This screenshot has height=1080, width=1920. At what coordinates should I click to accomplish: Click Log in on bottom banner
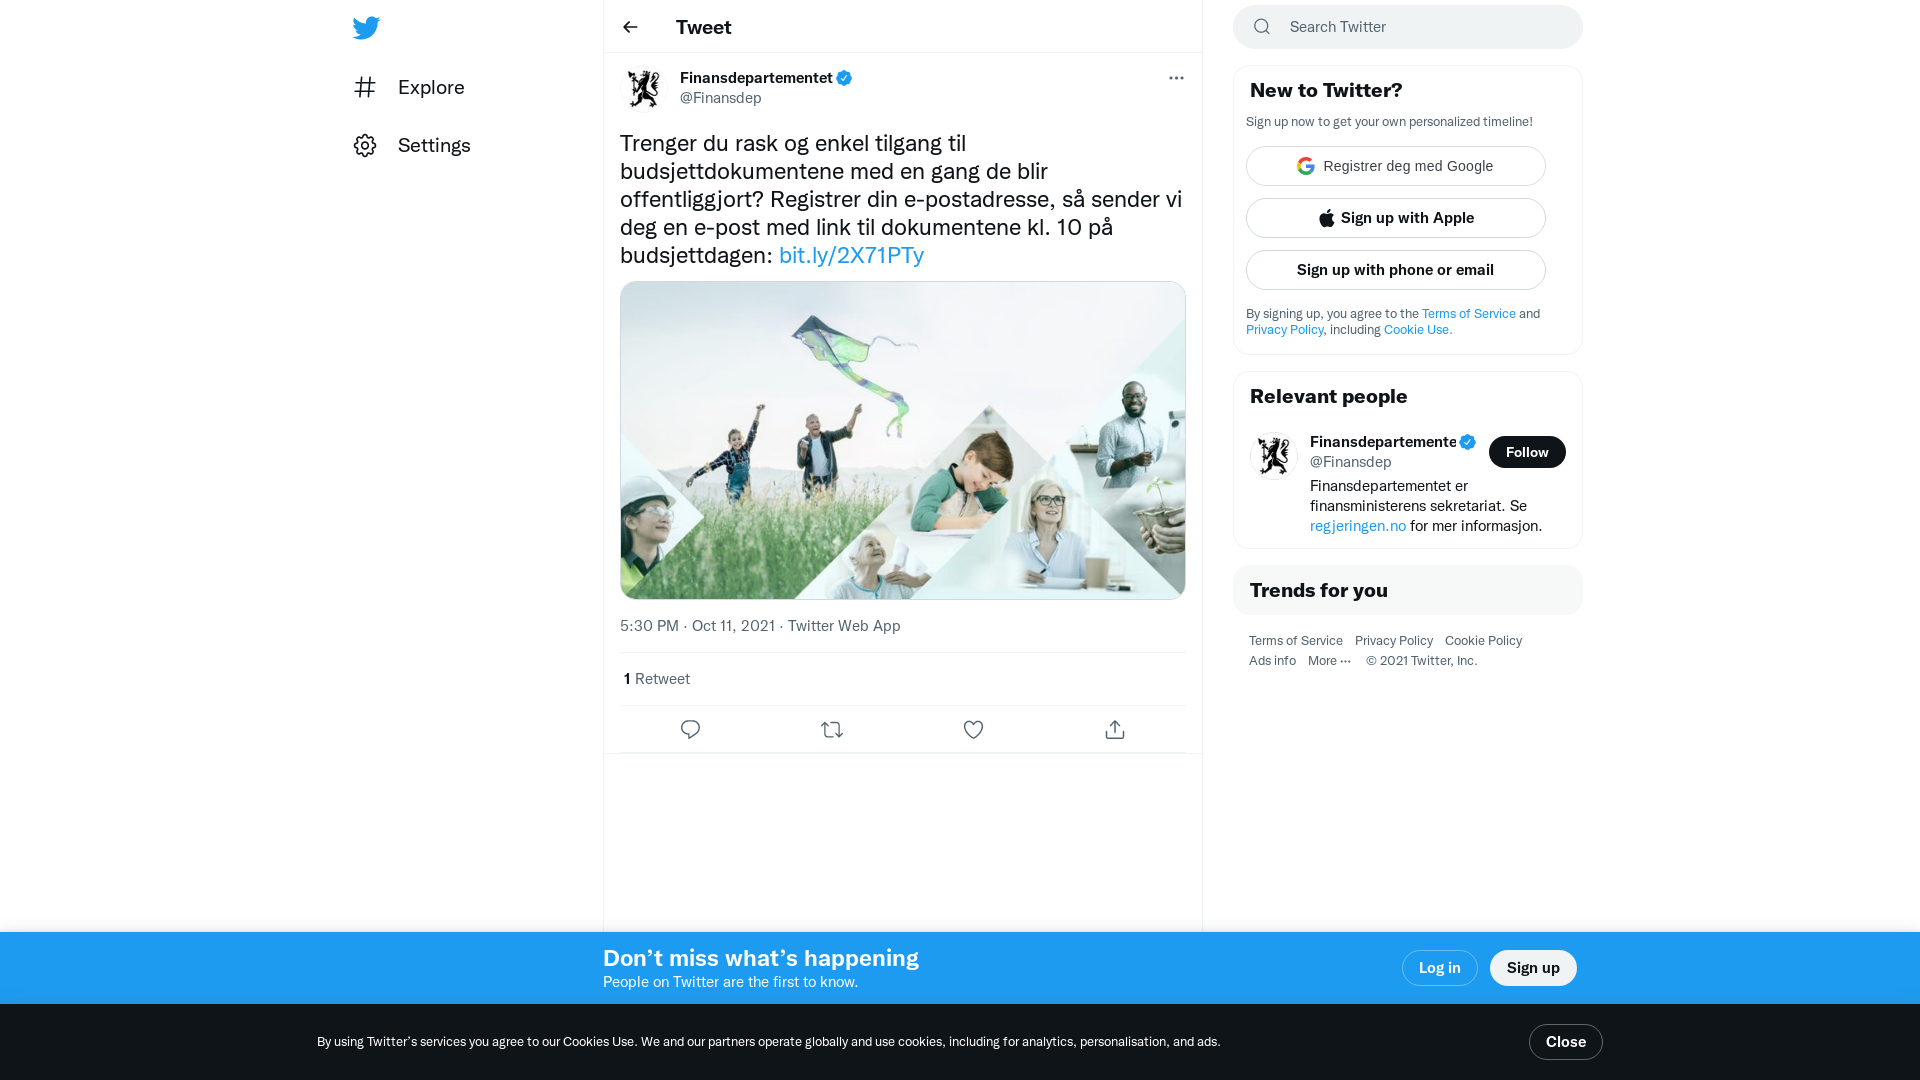pos(1439,968)
